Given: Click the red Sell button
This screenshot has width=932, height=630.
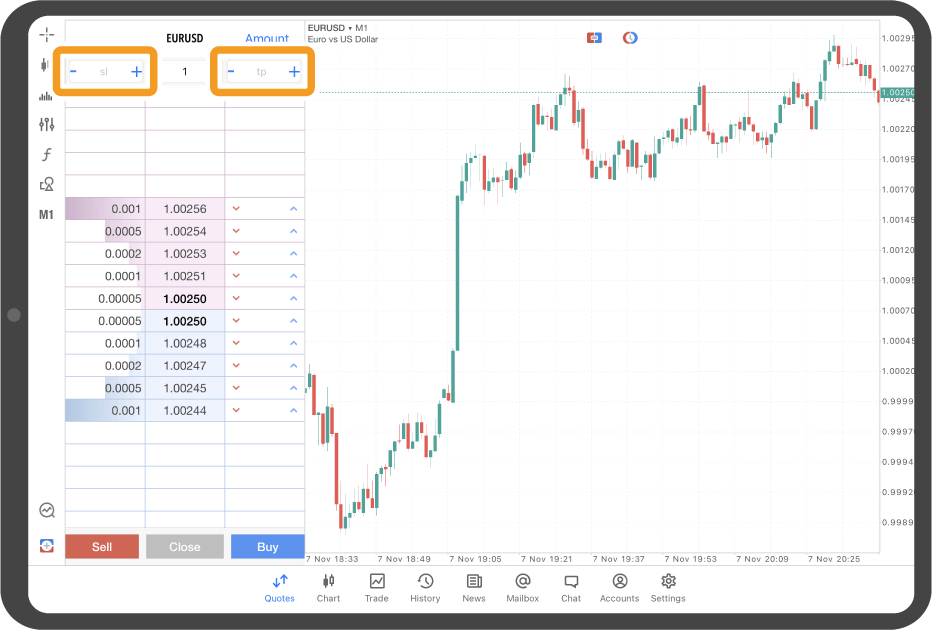Looking at the screenshot, I should pos(102,546).
